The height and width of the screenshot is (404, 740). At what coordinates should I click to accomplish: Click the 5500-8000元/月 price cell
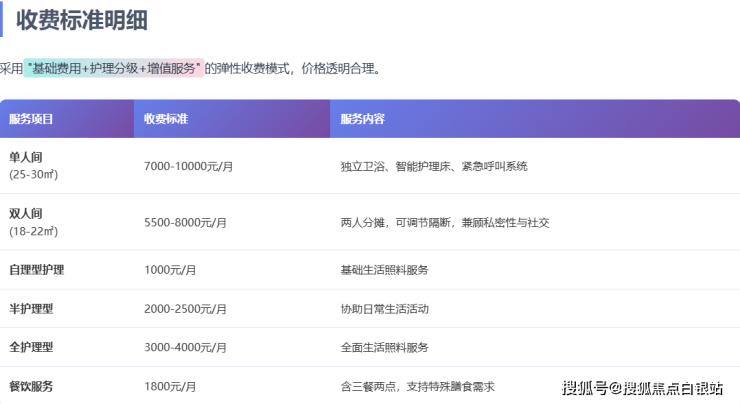point(186,222)
